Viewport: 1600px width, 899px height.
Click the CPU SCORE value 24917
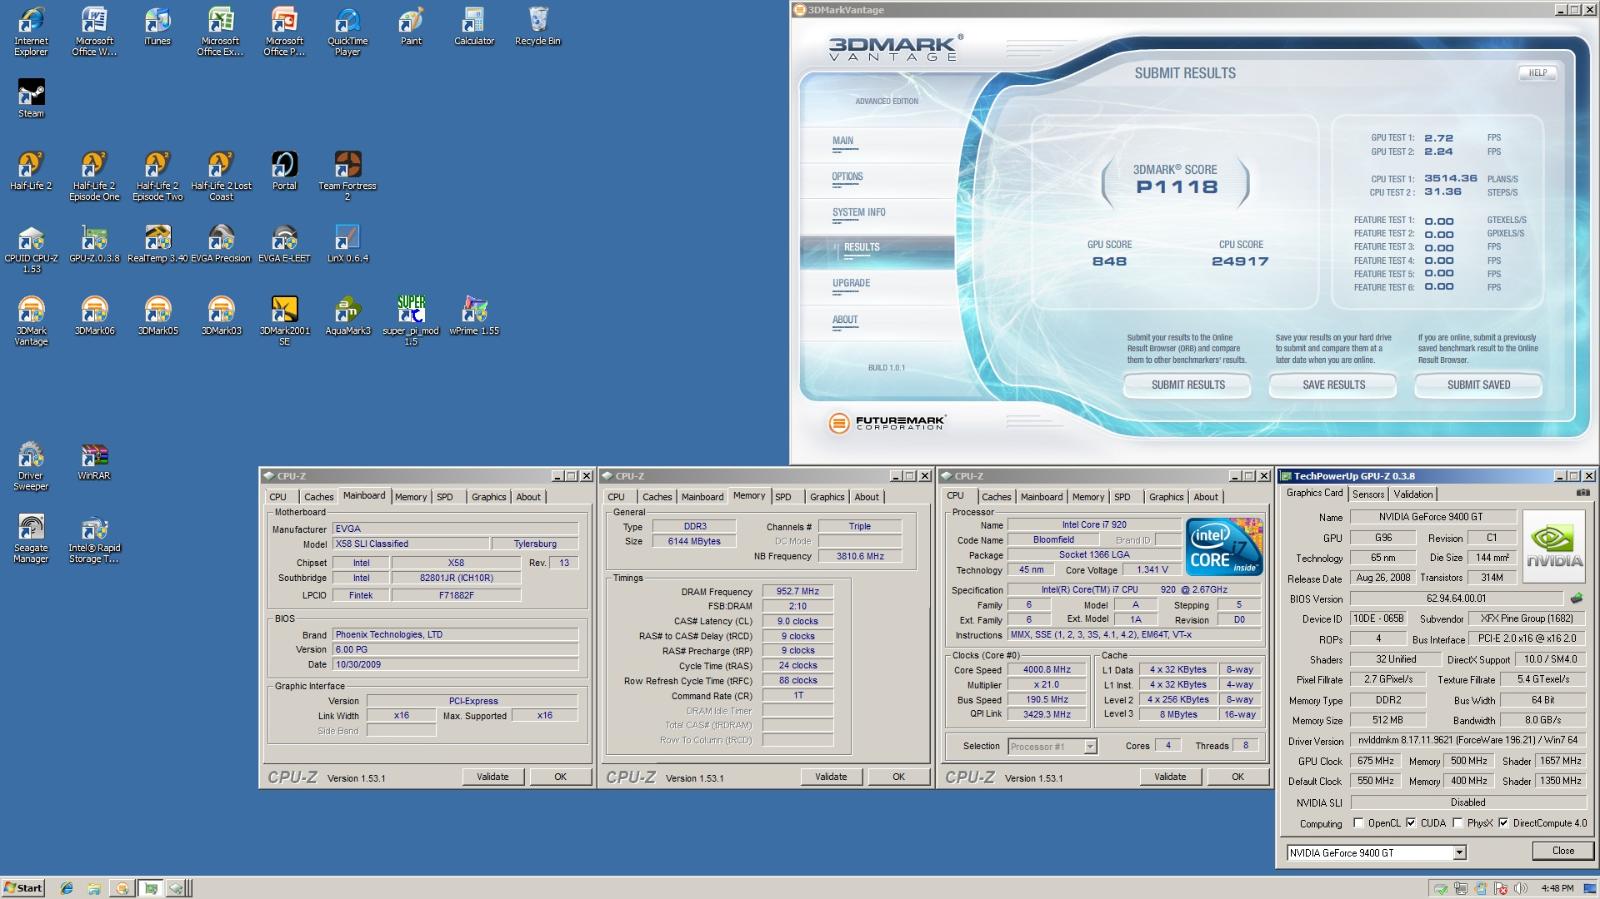tap(1240, 261)
